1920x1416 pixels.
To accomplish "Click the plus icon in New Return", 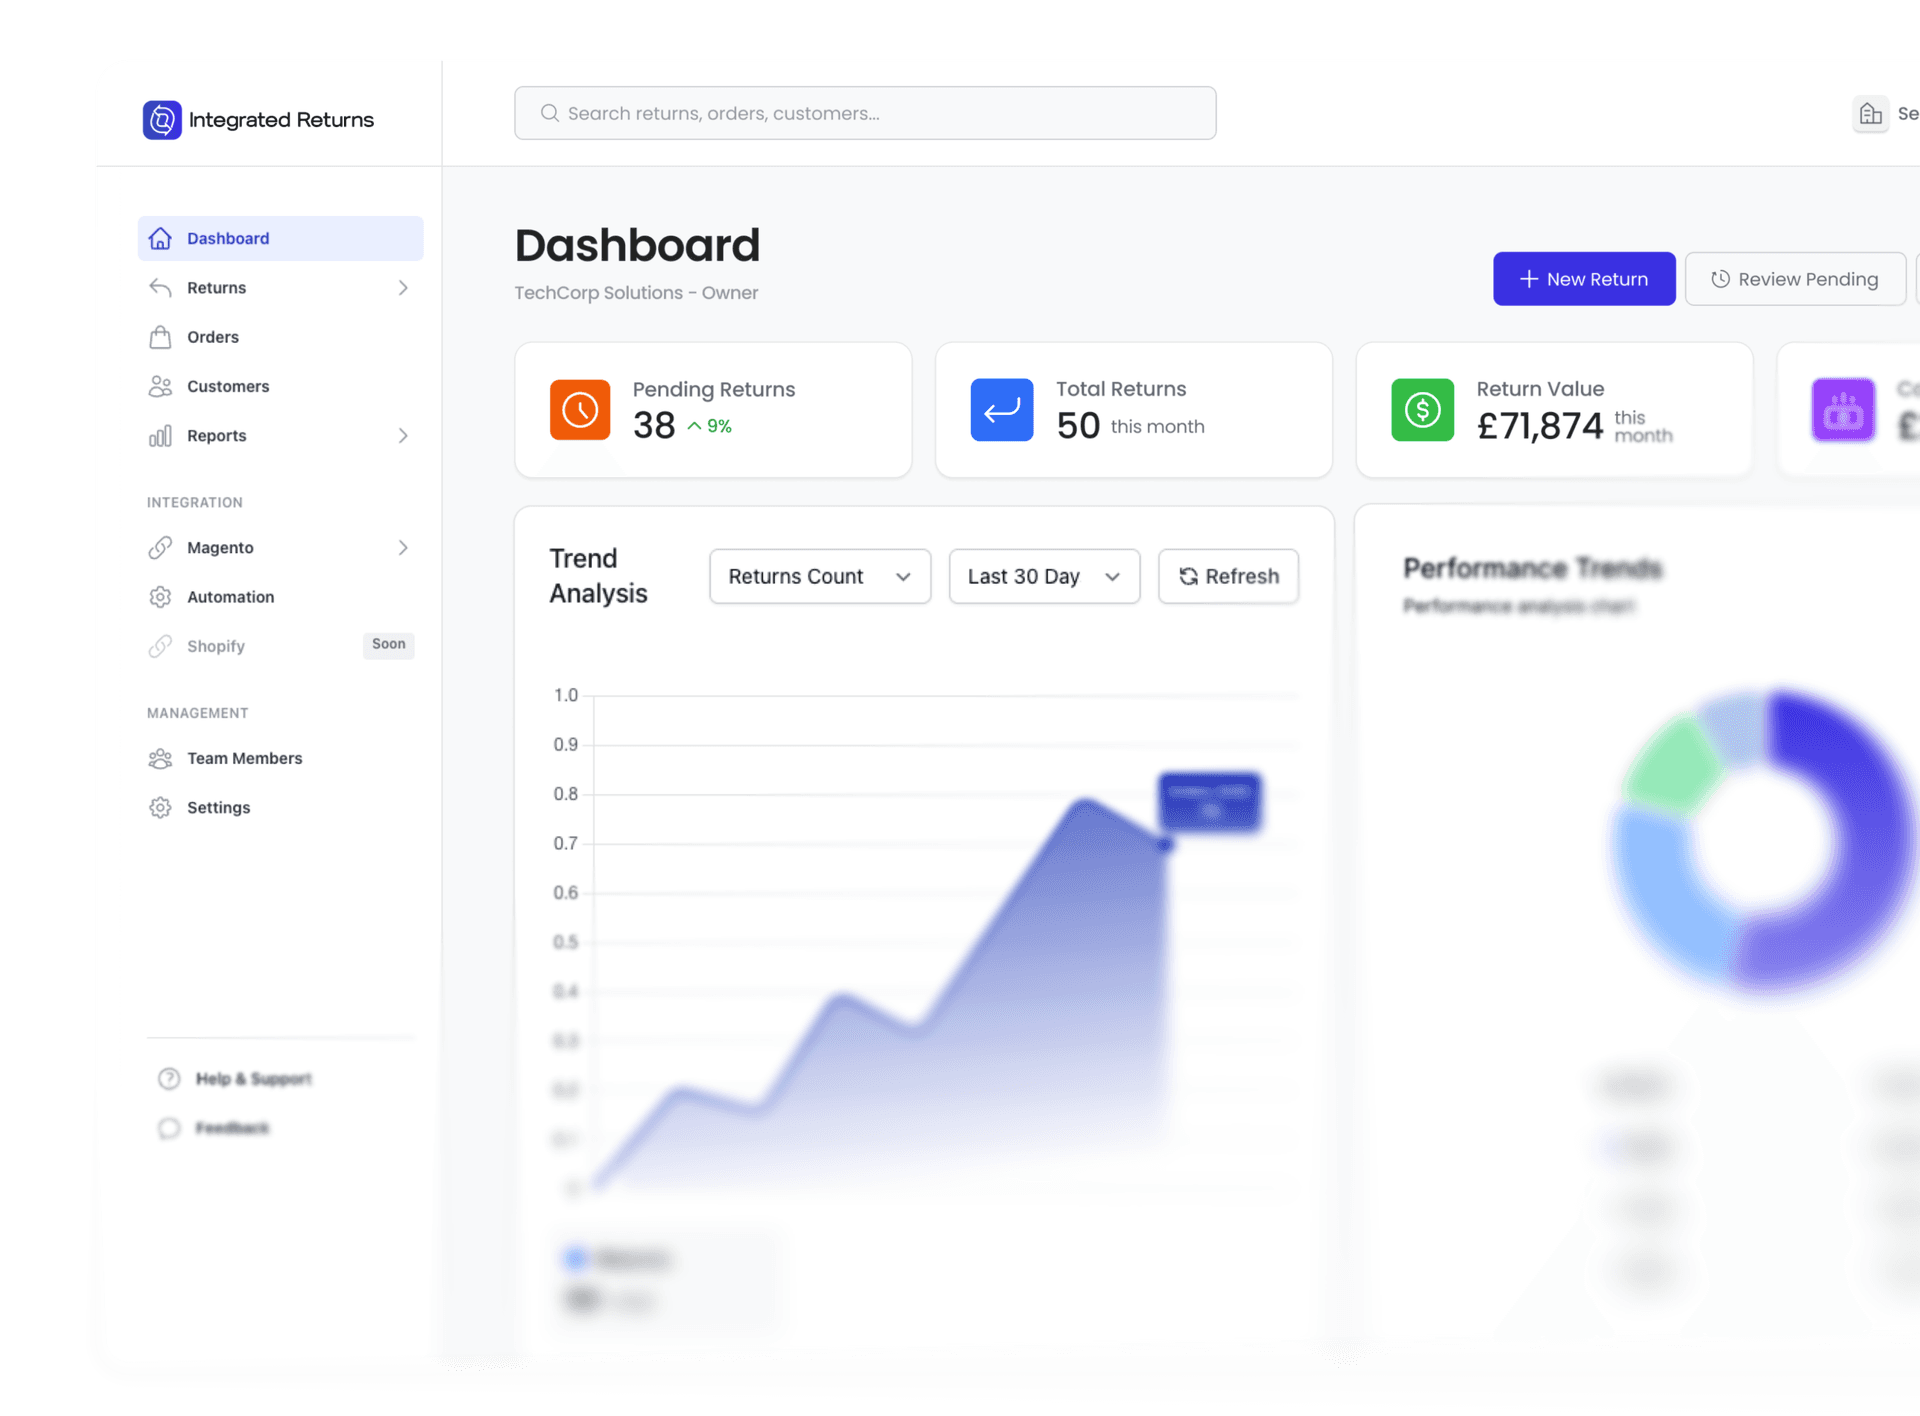I will coord(1528,279).
